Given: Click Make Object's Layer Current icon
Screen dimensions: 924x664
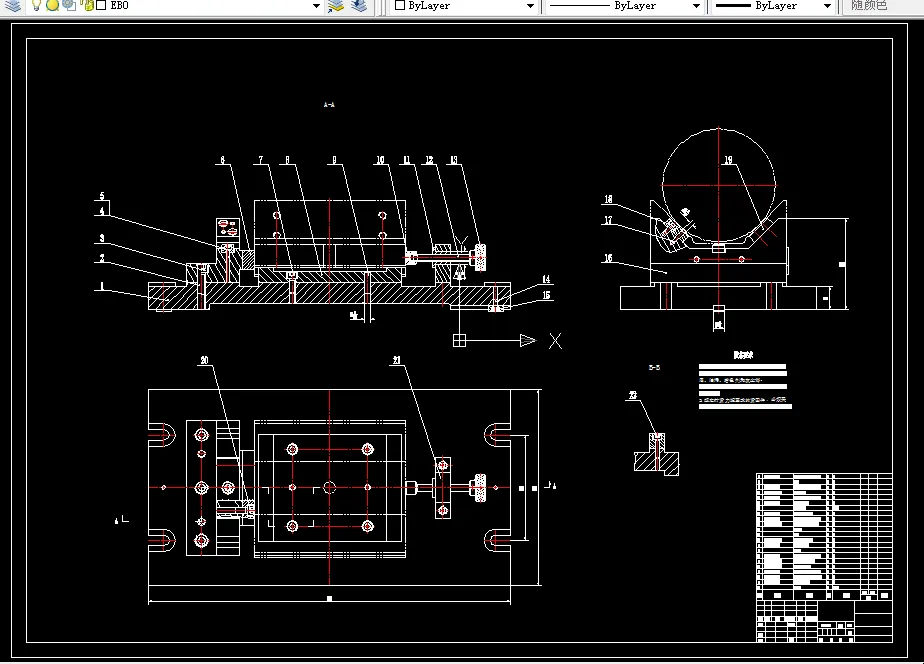Looking at the screenshot, I should click(336, 6).
